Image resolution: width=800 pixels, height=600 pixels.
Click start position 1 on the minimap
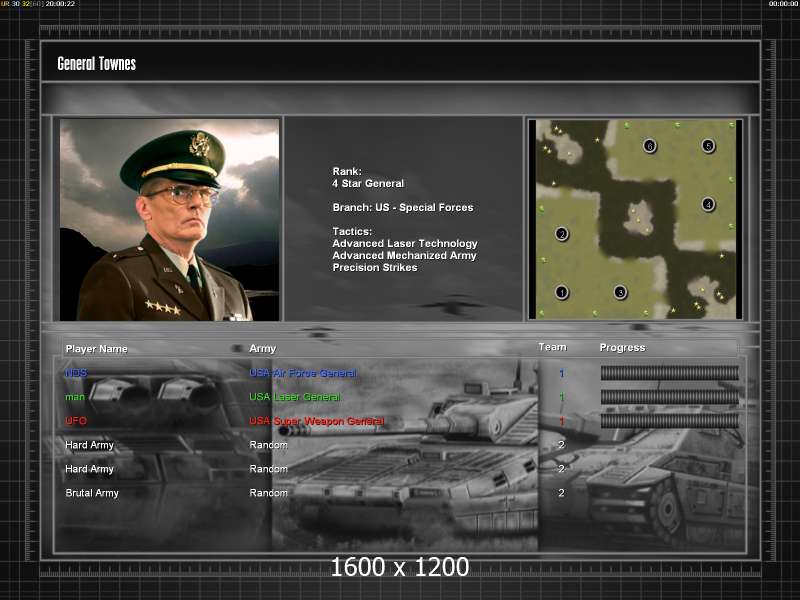562,292
